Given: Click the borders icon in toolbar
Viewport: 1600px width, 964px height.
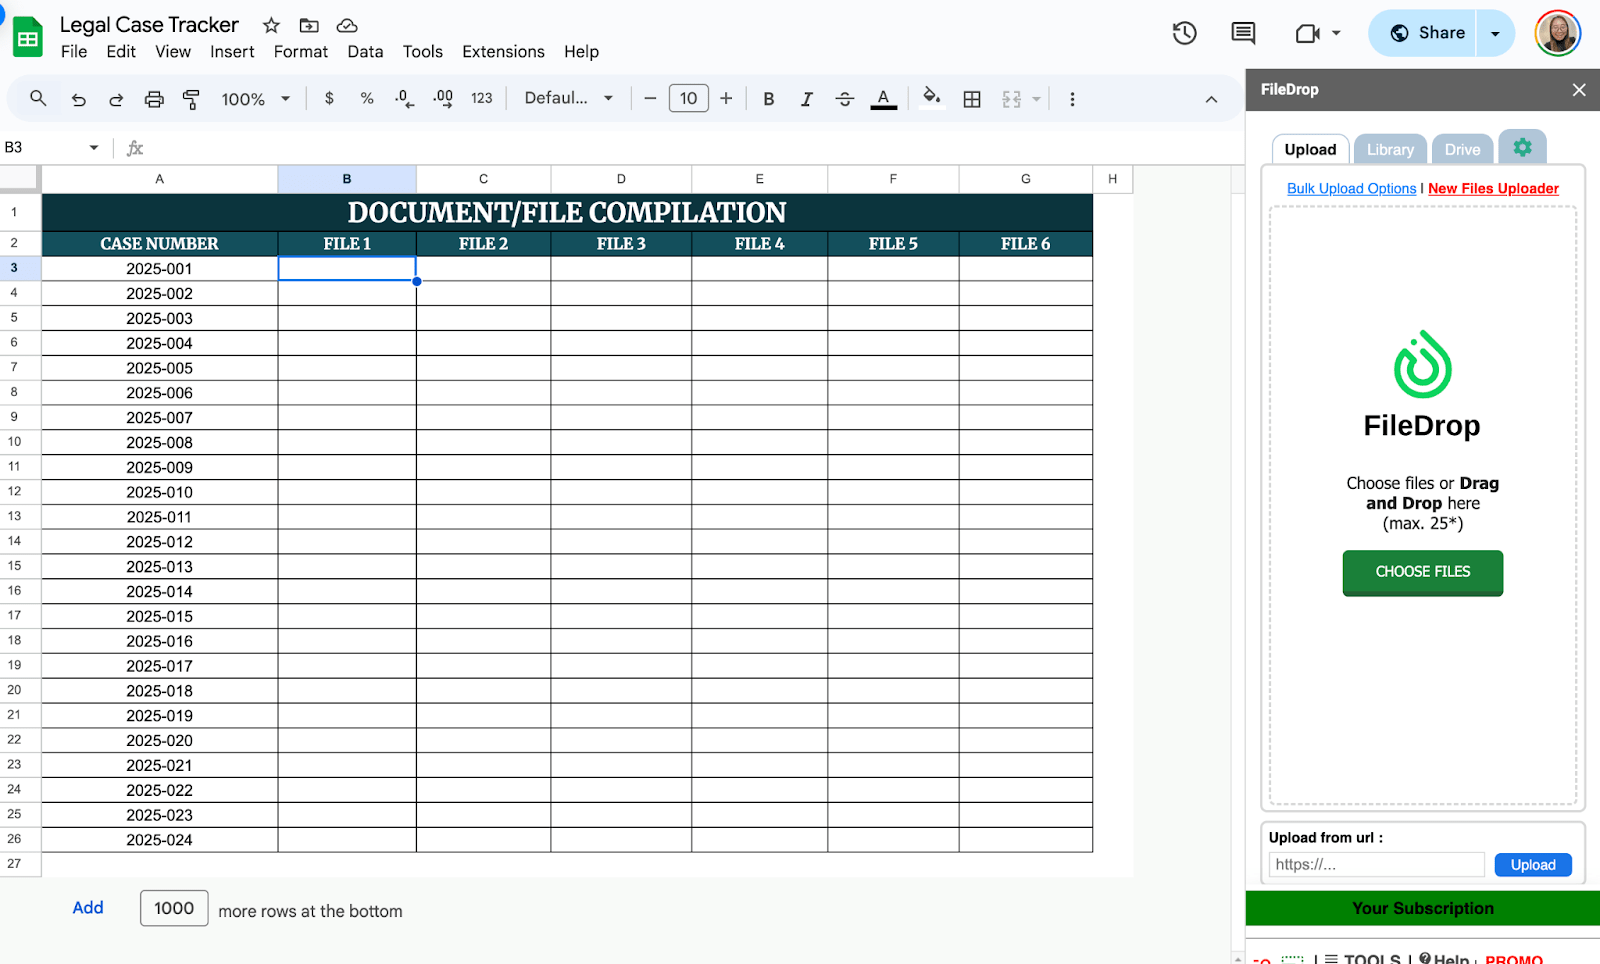Looking at the screenshot, I should click(x=971, y=99).
